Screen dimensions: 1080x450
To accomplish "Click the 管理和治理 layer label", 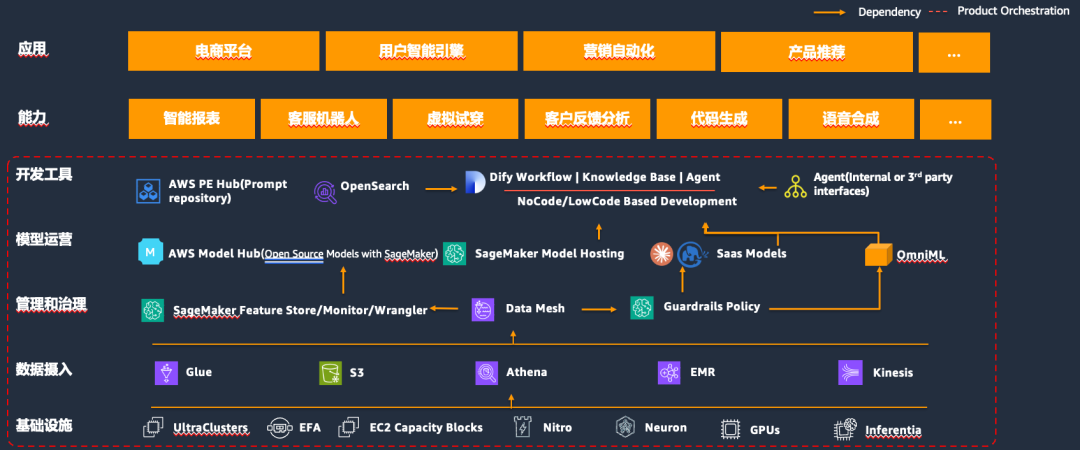I will point(51,304).
